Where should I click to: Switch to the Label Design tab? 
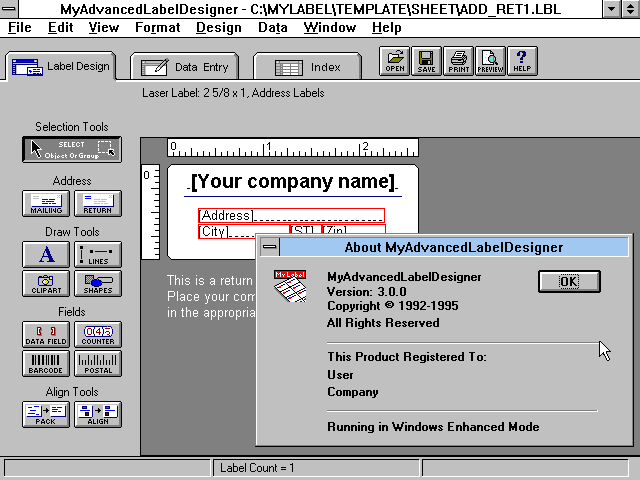(61, 66)
